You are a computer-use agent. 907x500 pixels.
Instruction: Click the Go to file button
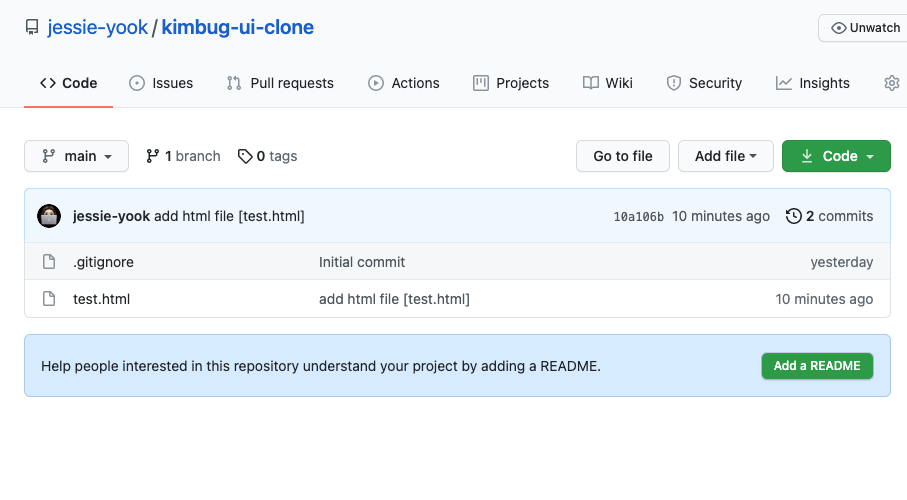(x=622, y=156)
